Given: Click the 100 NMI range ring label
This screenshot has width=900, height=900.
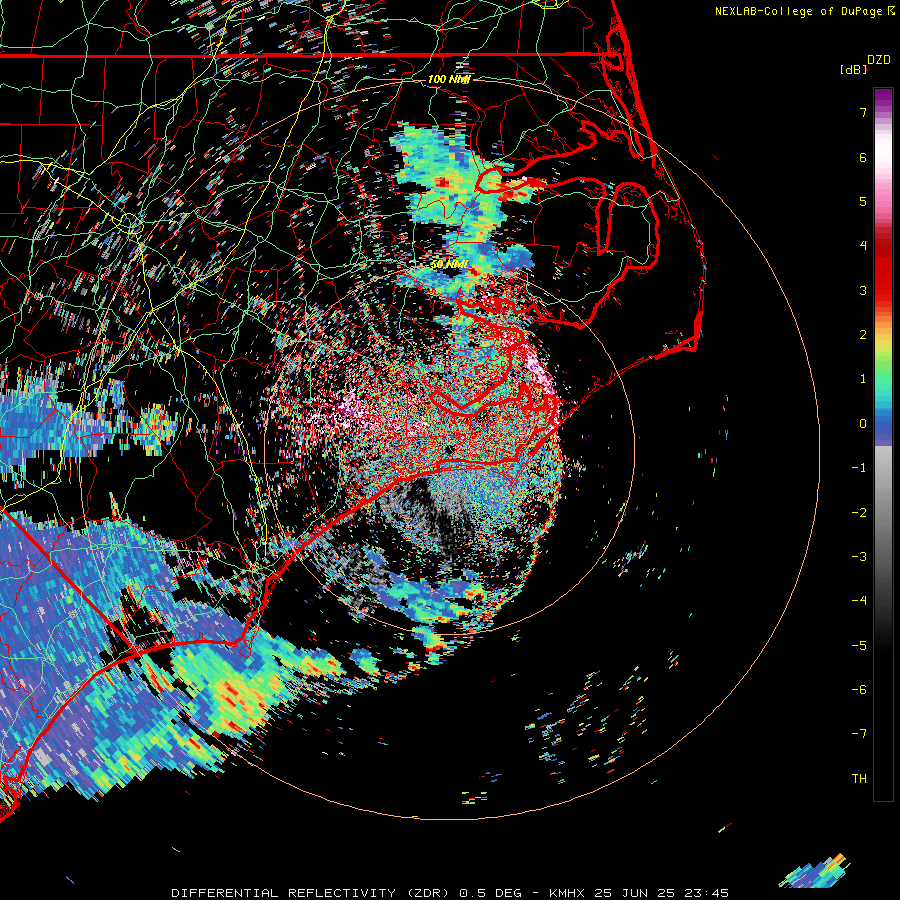Looking at the screenshot, I should tap(449, 79).
